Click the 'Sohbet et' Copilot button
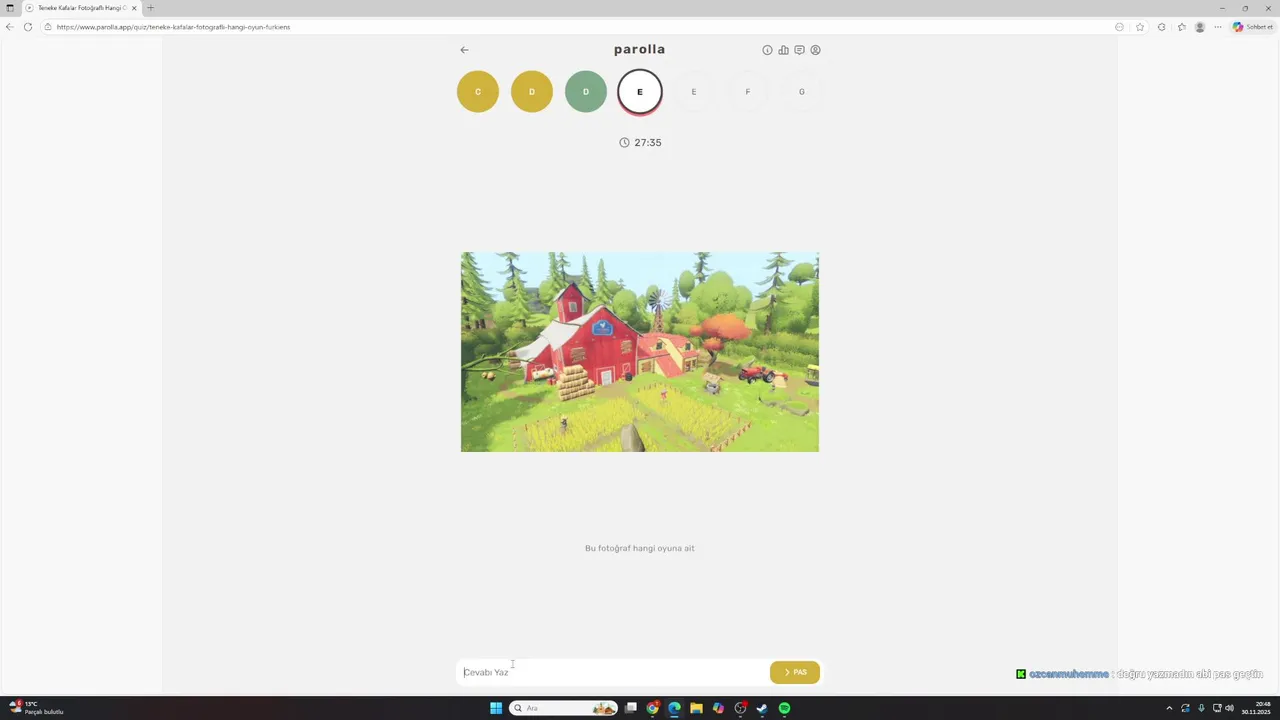Viewport: 1280px width, 720px height. coord(1252,27)
